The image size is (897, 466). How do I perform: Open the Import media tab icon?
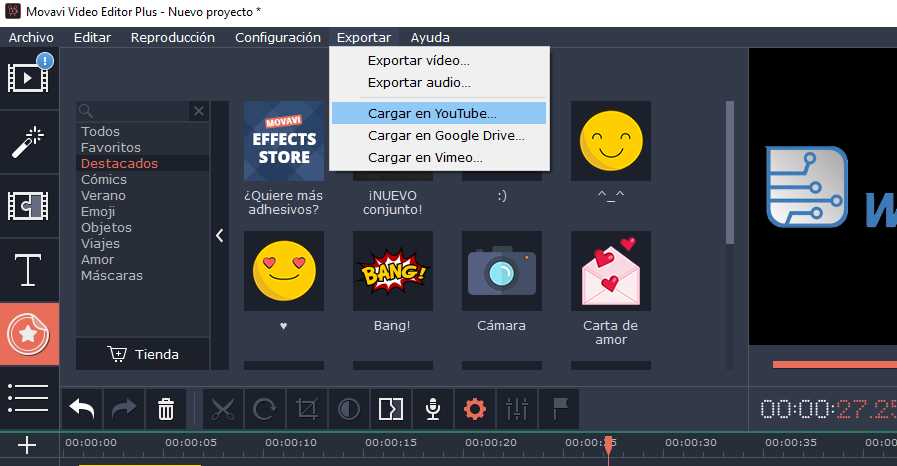click(x=29, y=78)
